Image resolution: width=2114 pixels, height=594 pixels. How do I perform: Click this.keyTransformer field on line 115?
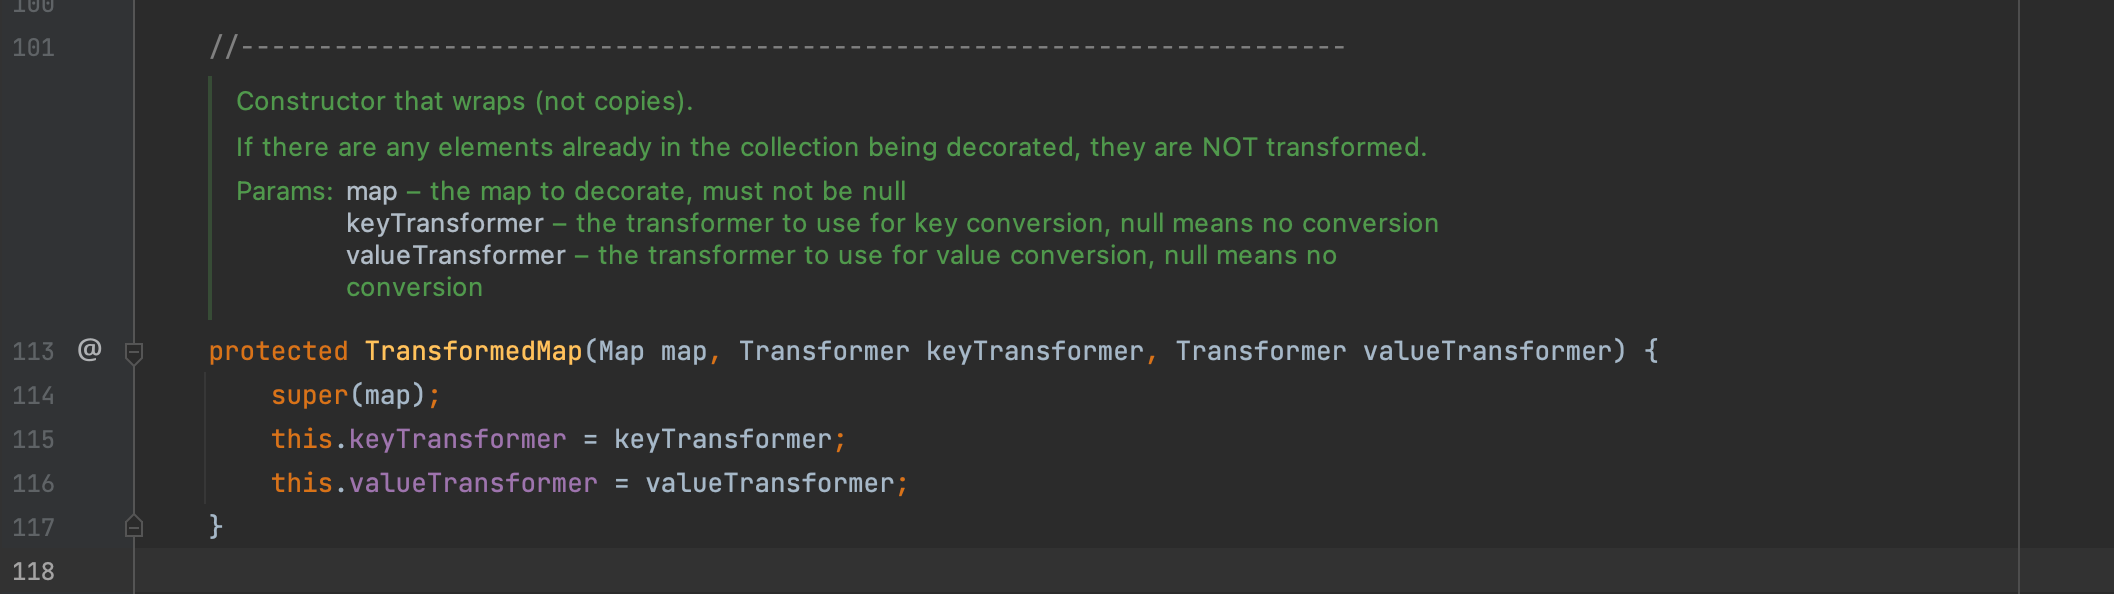point(418,439)
